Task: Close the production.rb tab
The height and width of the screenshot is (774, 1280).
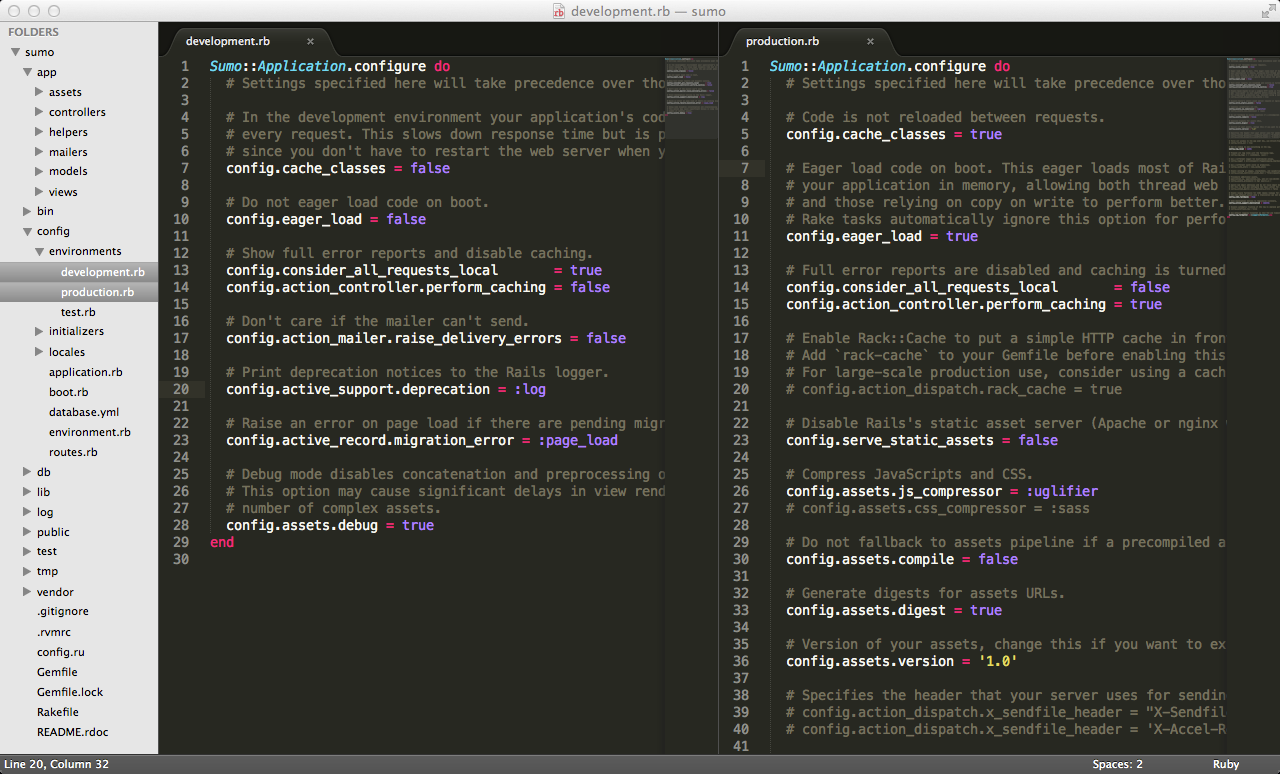Action: pyautogui.click(x=870, y=42)
